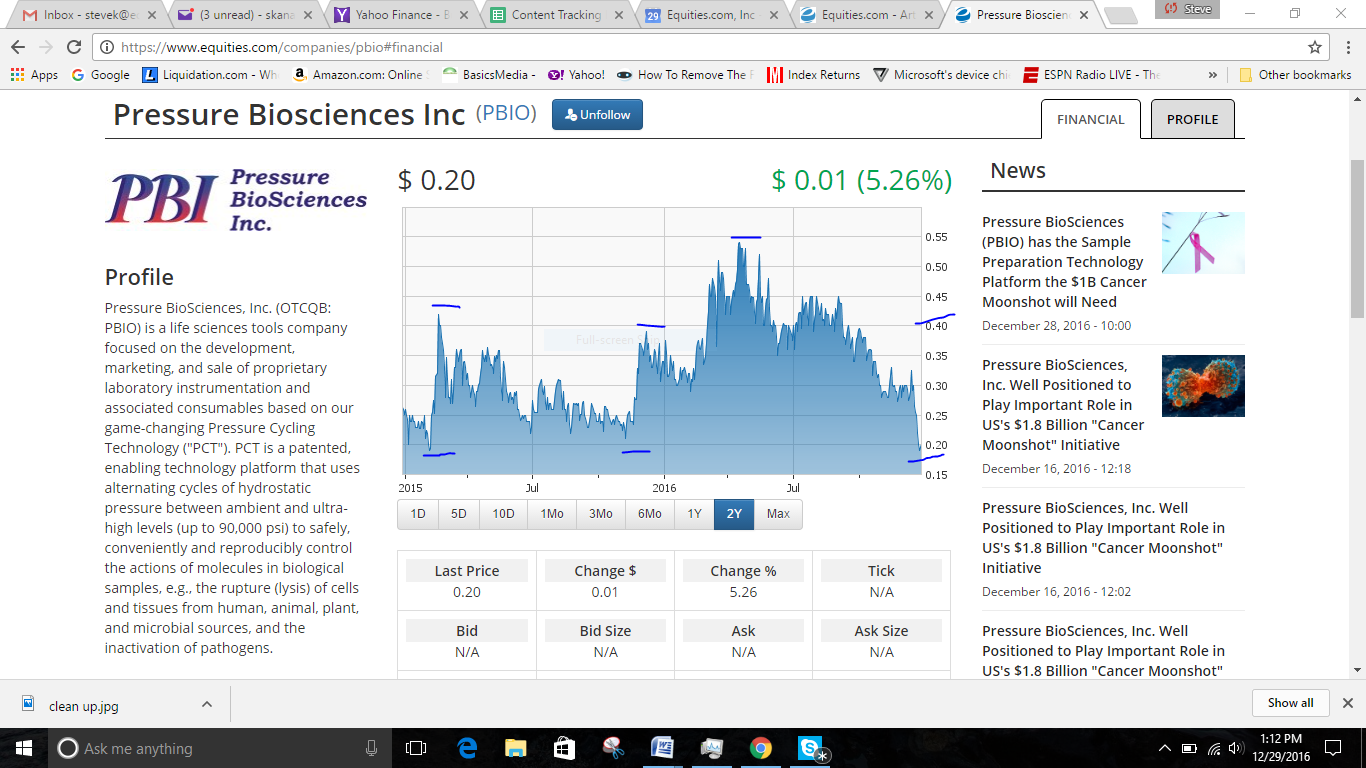Open the Action Center notification icon
The height and width of the screenshot is (768, 1366).
(x=1332, y=748)
